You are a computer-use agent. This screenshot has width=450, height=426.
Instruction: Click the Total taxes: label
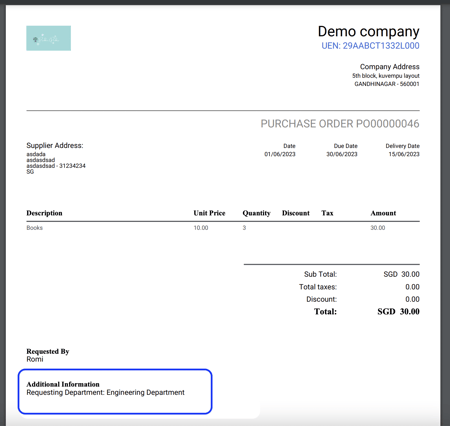318,287
